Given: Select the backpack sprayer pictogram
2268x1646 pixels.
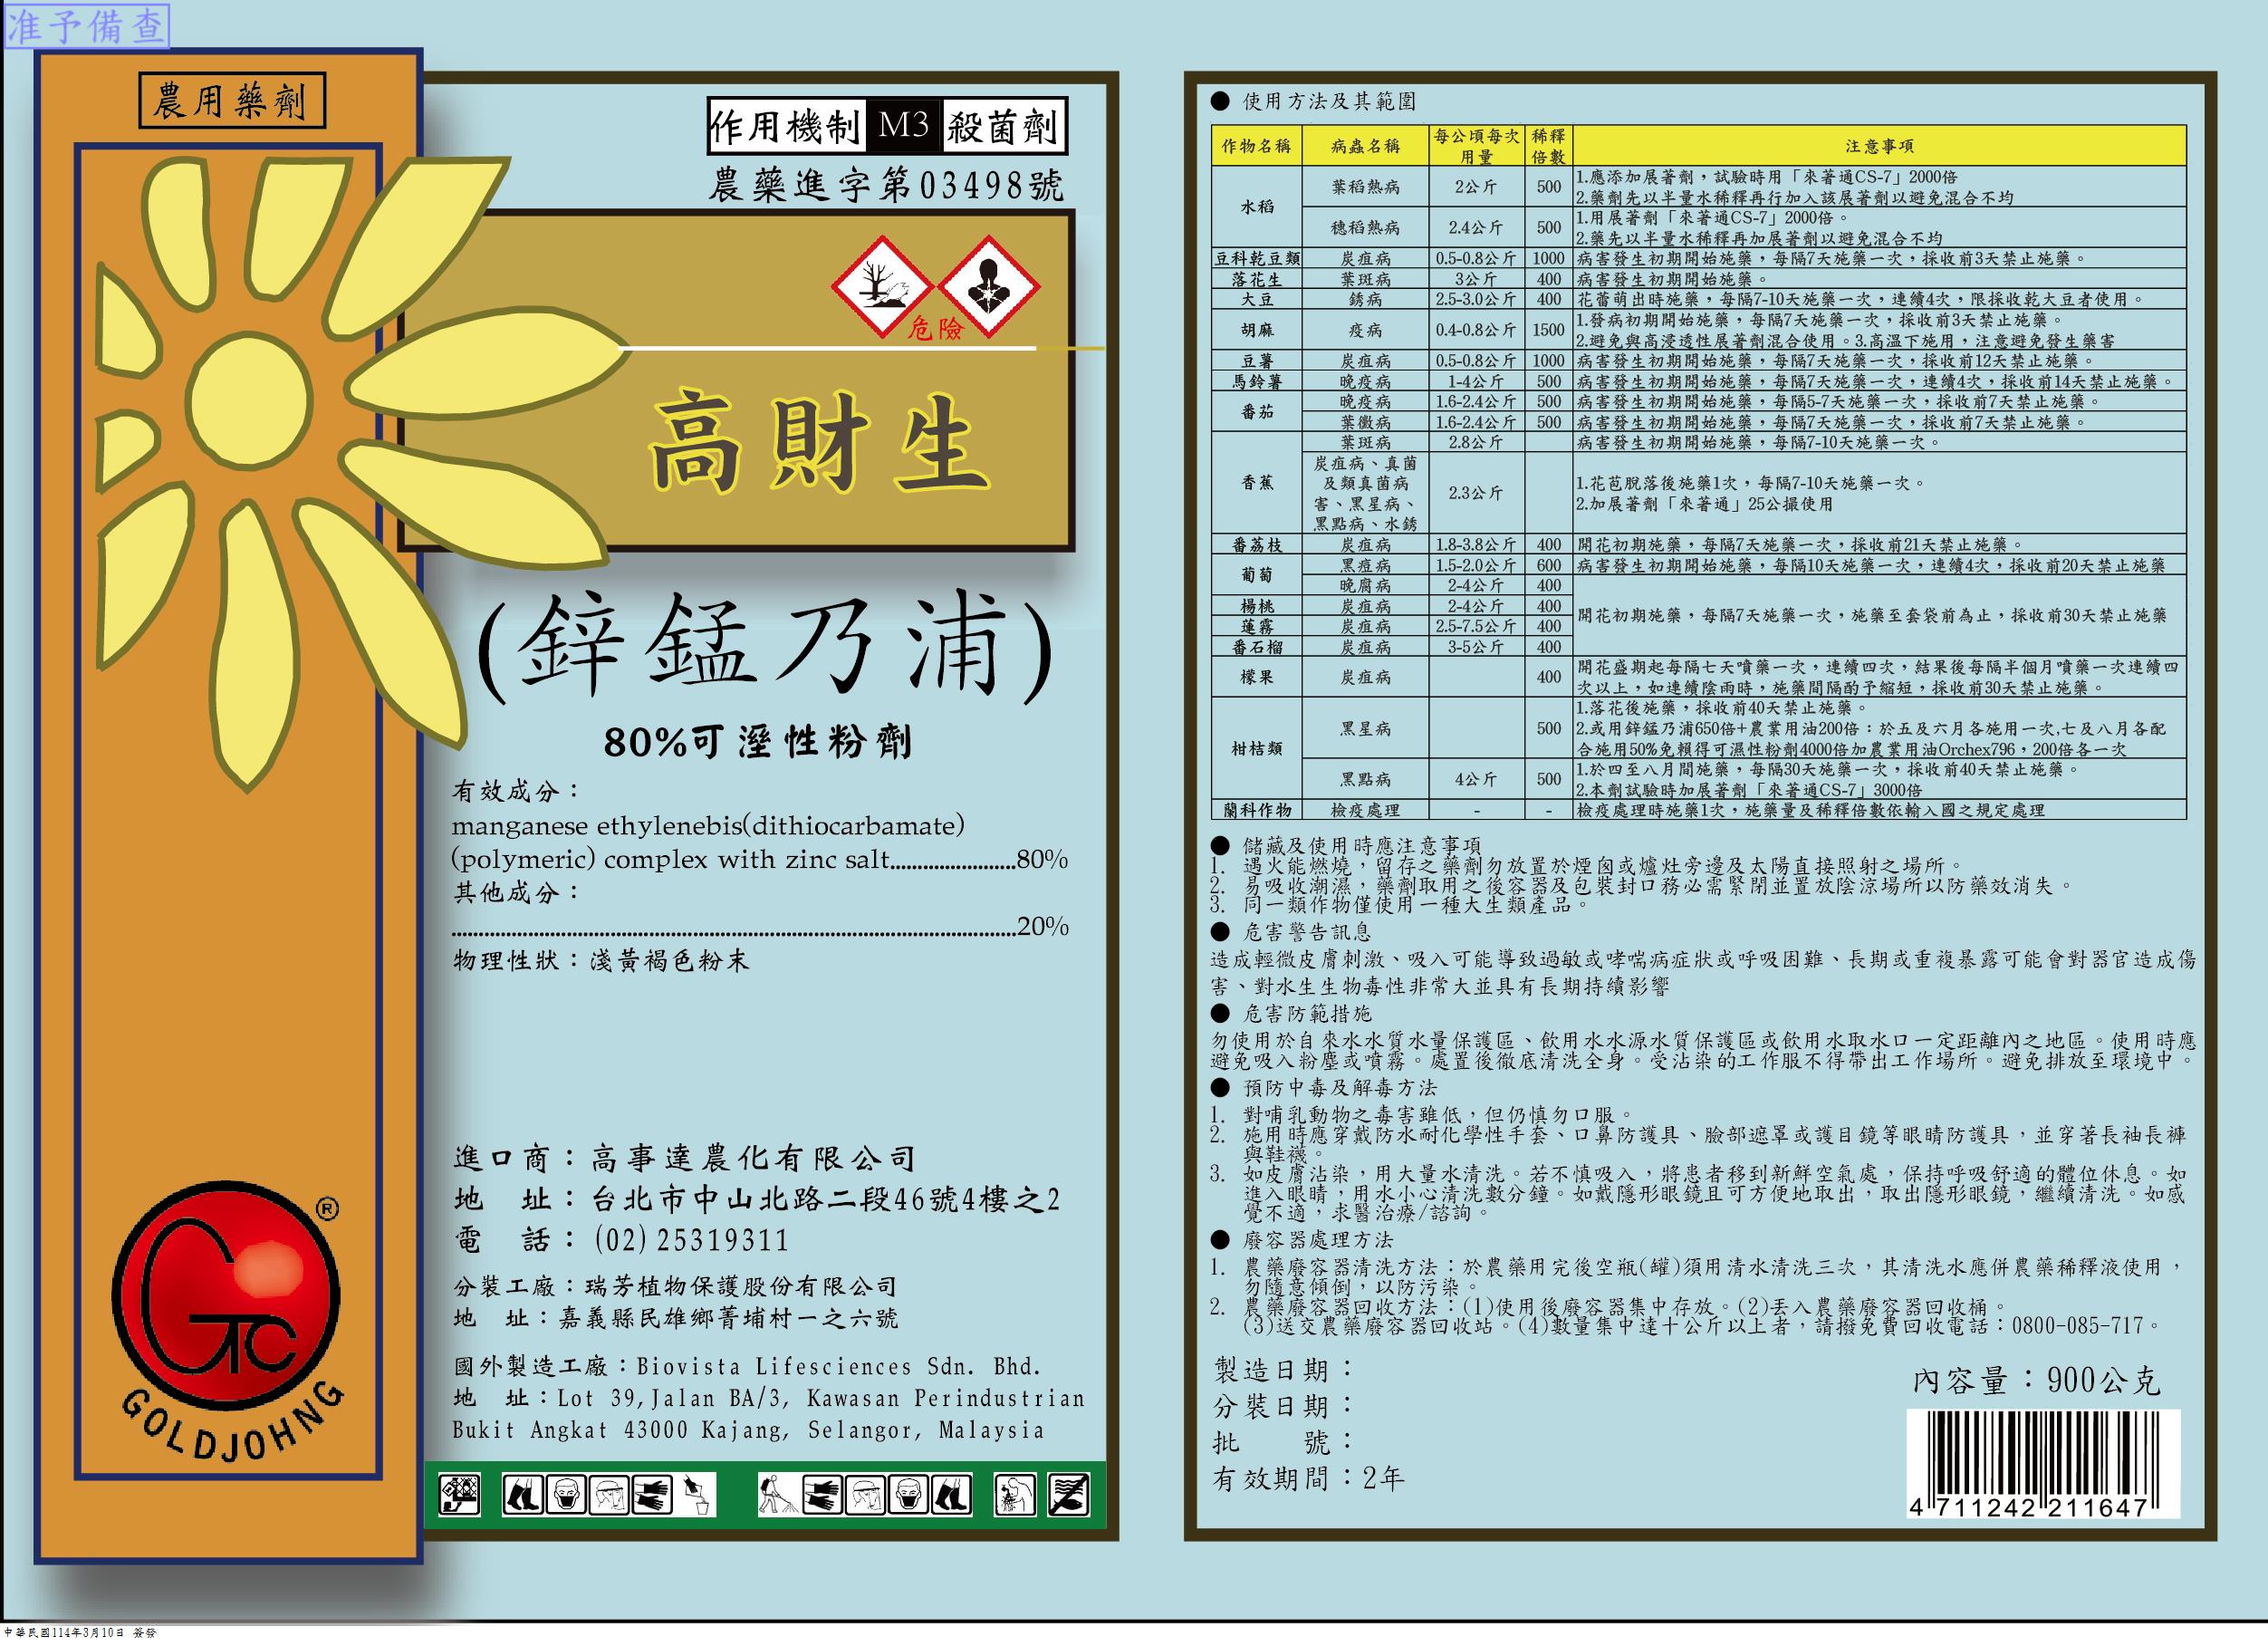Looking at the screenshot, I should tap(779, 1496).
